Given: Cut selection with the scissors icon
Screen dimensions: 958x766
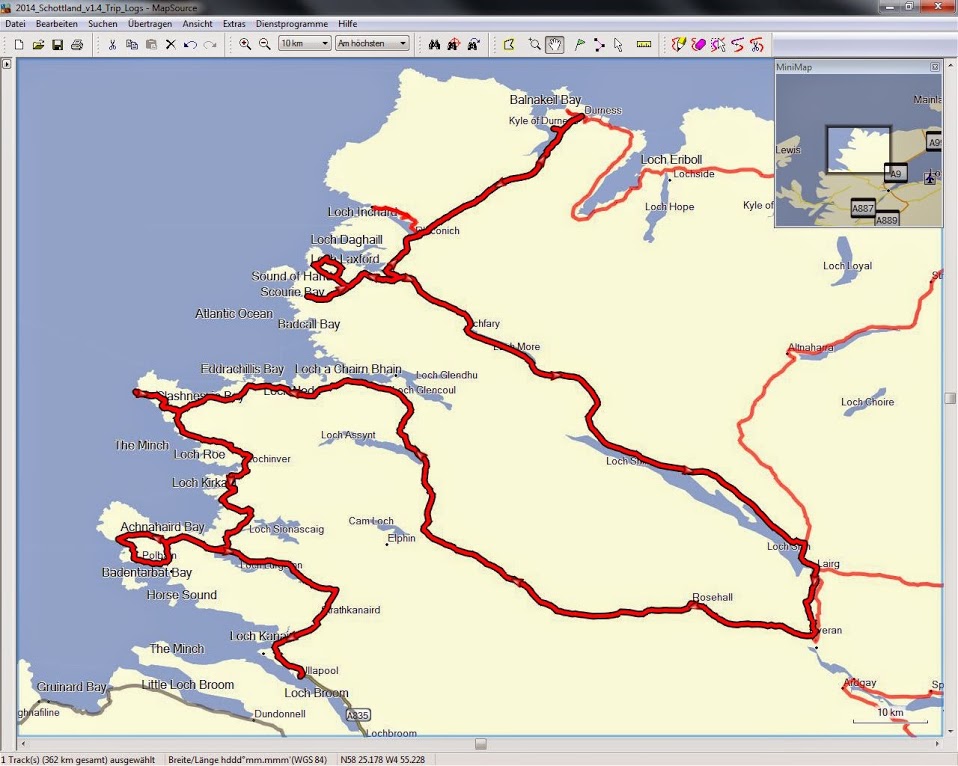Looking at the screenshot, I should coord(112,44).
